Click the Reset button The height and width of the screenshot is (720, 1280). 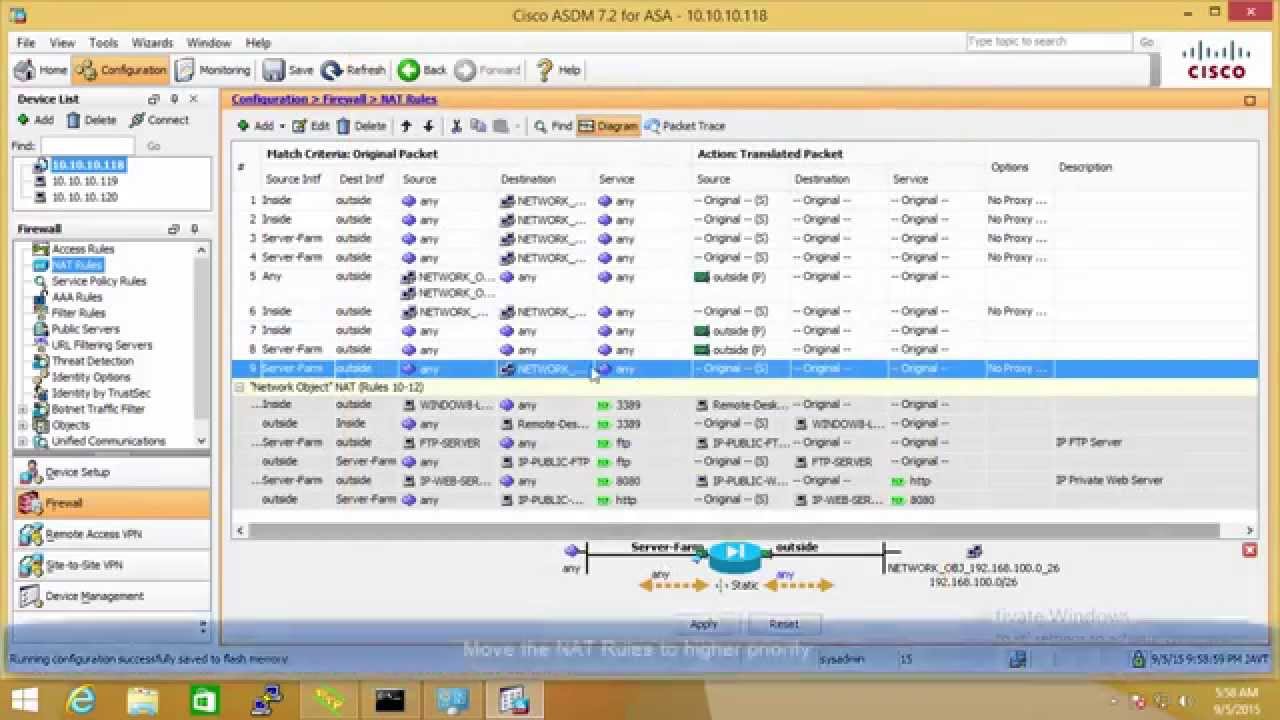(784, 624)
